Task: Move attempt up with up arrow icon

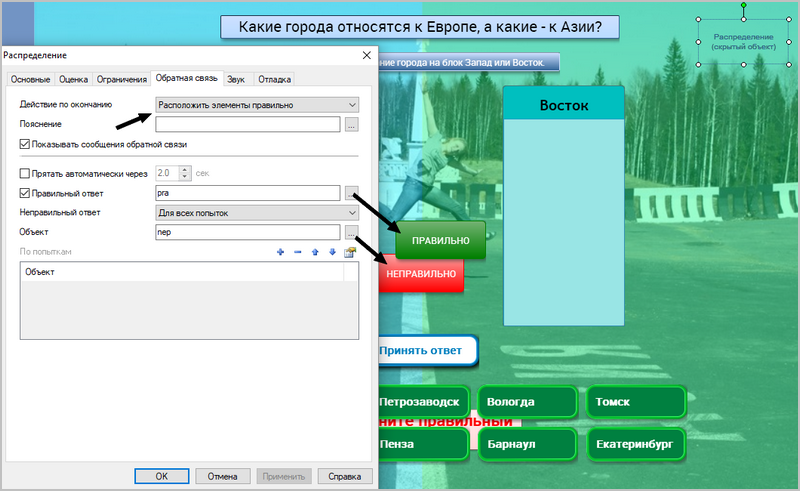Action: tap(315, 252)
